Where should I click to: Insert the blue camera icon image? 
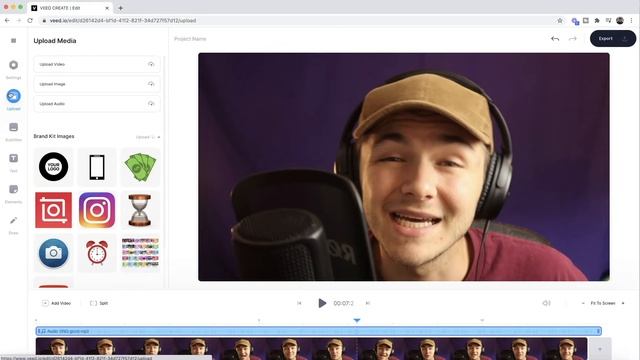53,253
